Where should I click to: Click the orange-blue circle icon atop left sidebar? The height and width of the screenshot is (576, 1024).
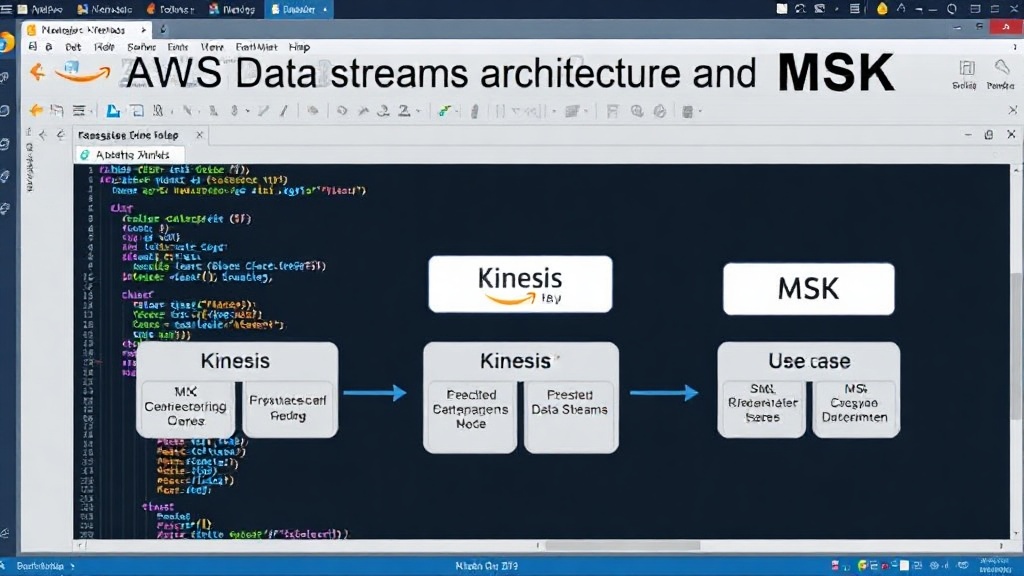point(6,43)
